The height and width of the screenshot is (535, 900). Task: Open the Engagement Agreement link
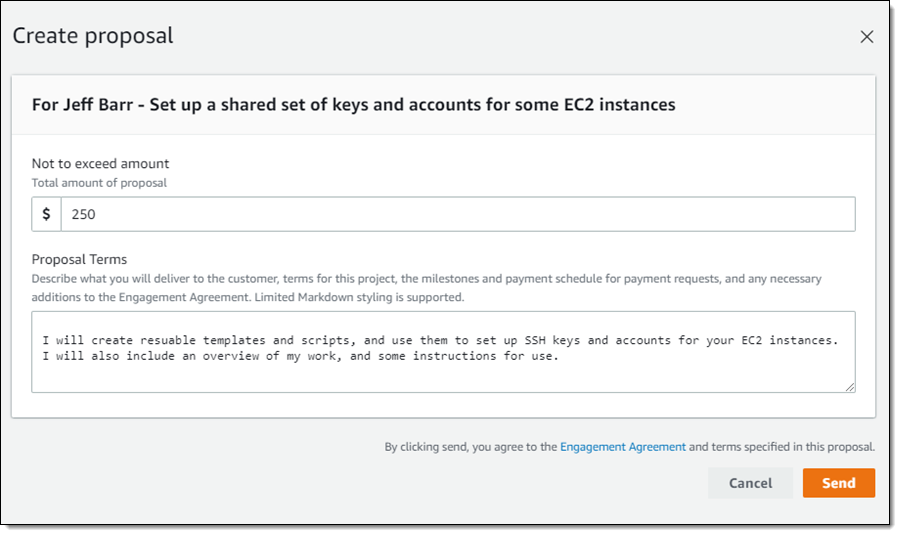pyautogui.click(x=623, y=447)
